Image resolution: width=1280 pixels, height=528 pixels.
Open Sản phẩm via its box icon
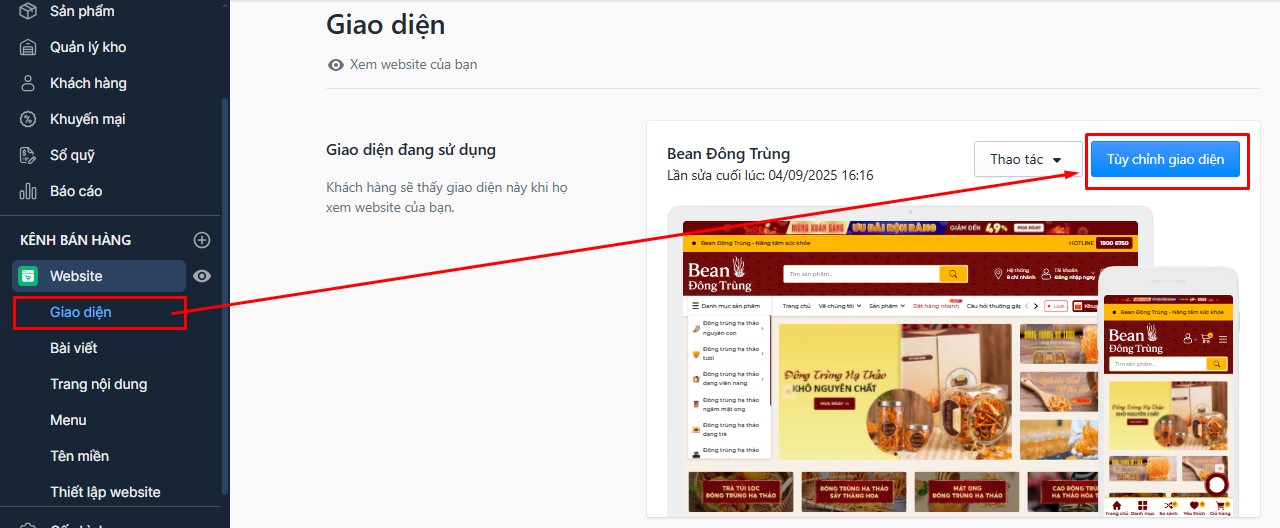(29, 11)
